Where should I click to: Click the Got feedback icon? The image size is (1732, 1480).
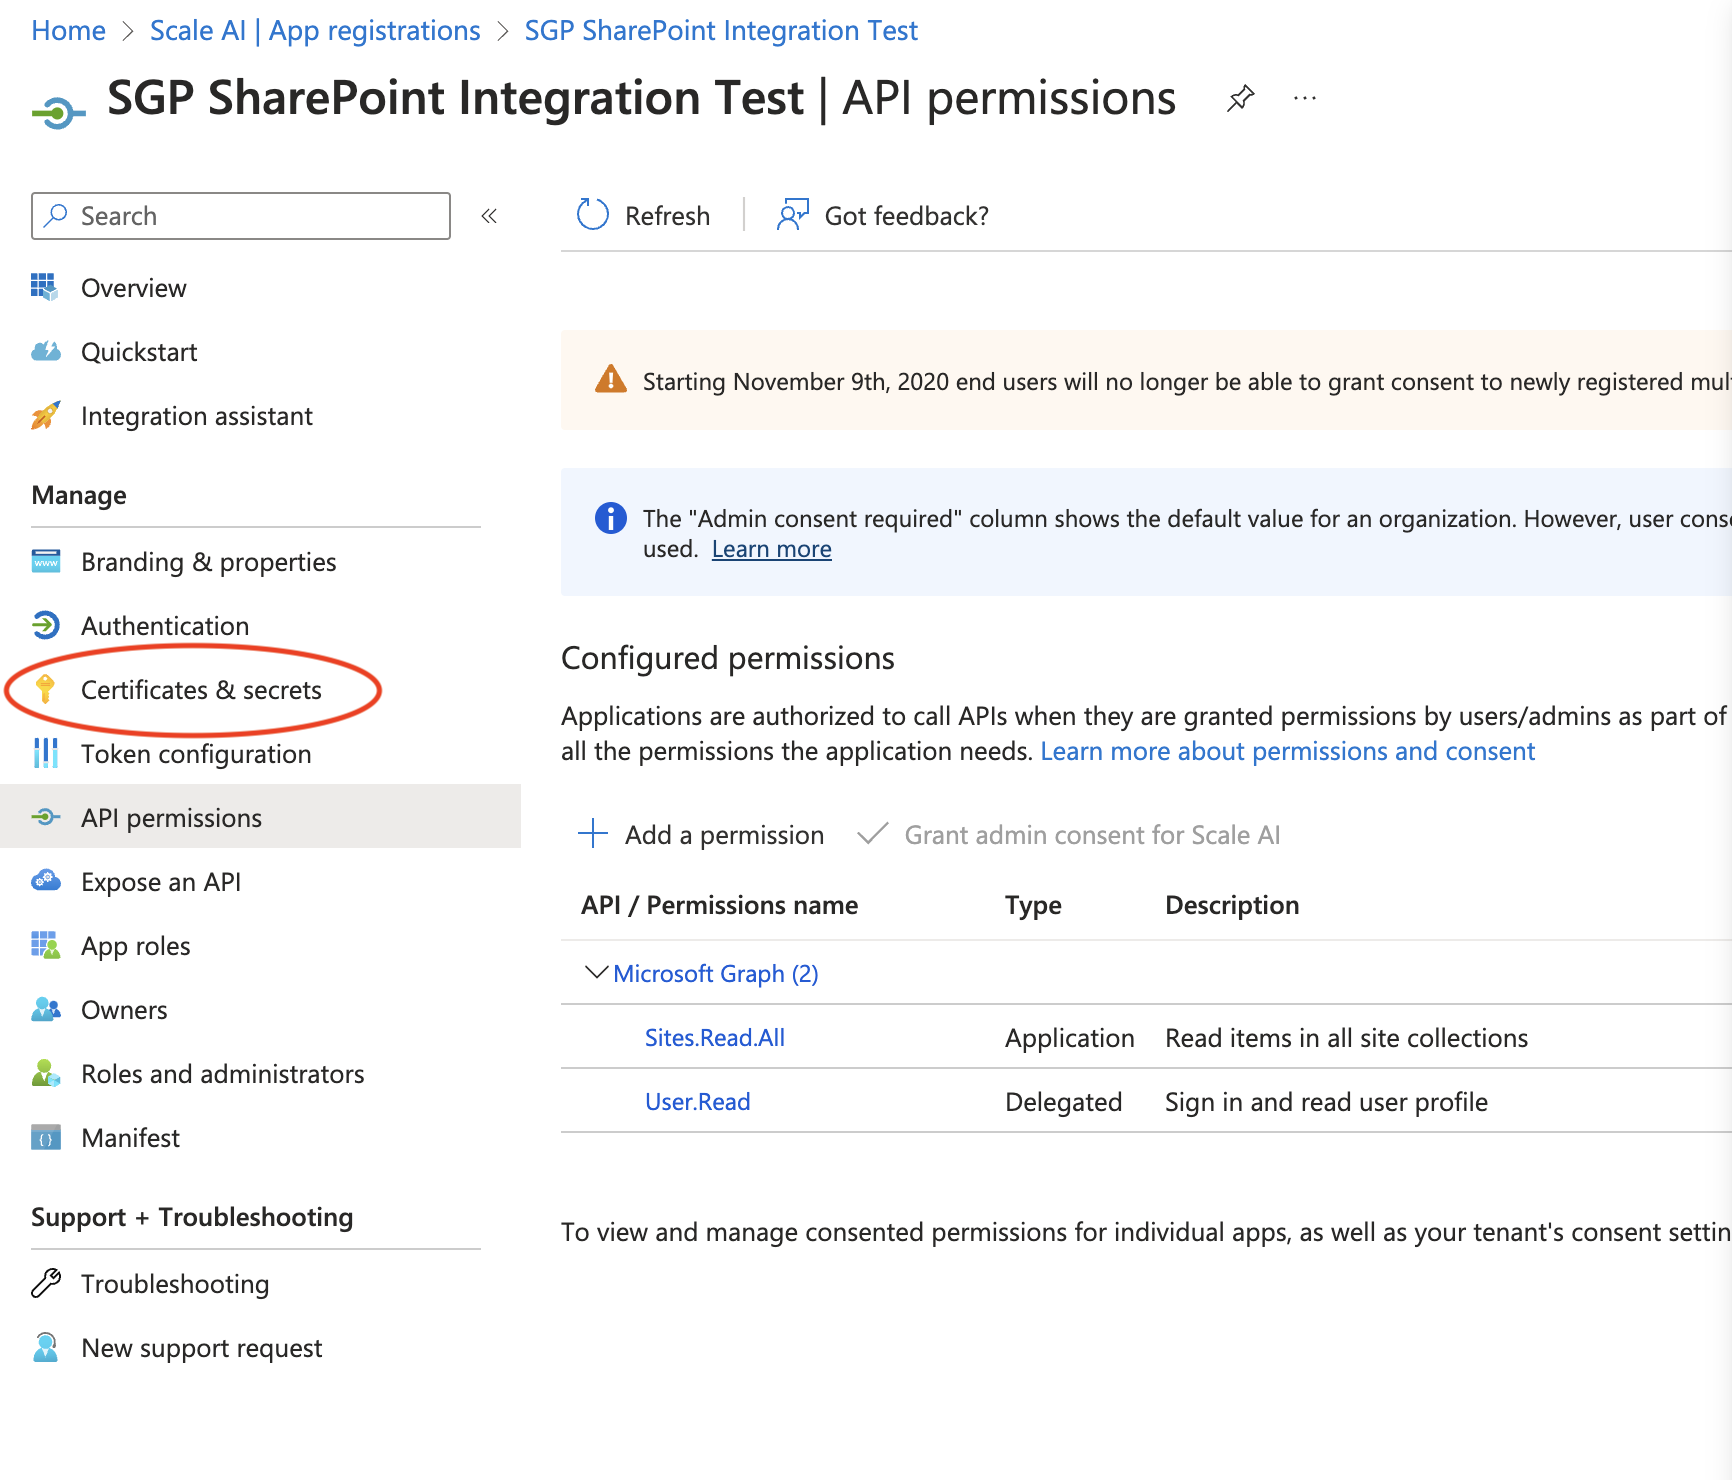pyautogui.click(x=793, y=215)
